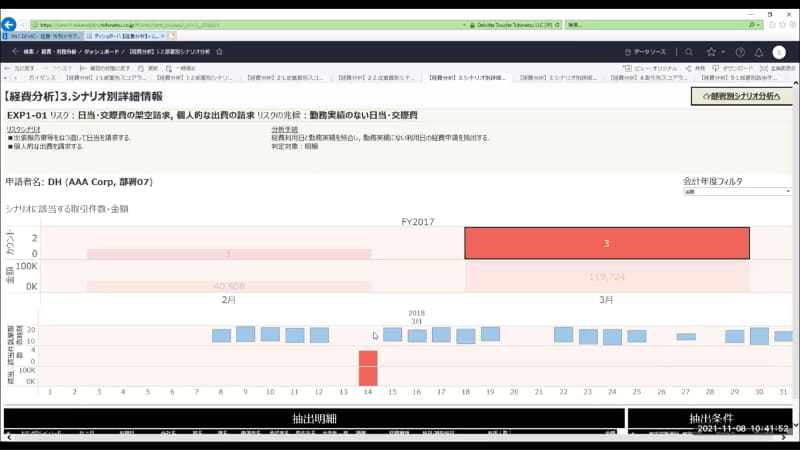Click the やり直す redo toolbar item

[x=58, y=68]
